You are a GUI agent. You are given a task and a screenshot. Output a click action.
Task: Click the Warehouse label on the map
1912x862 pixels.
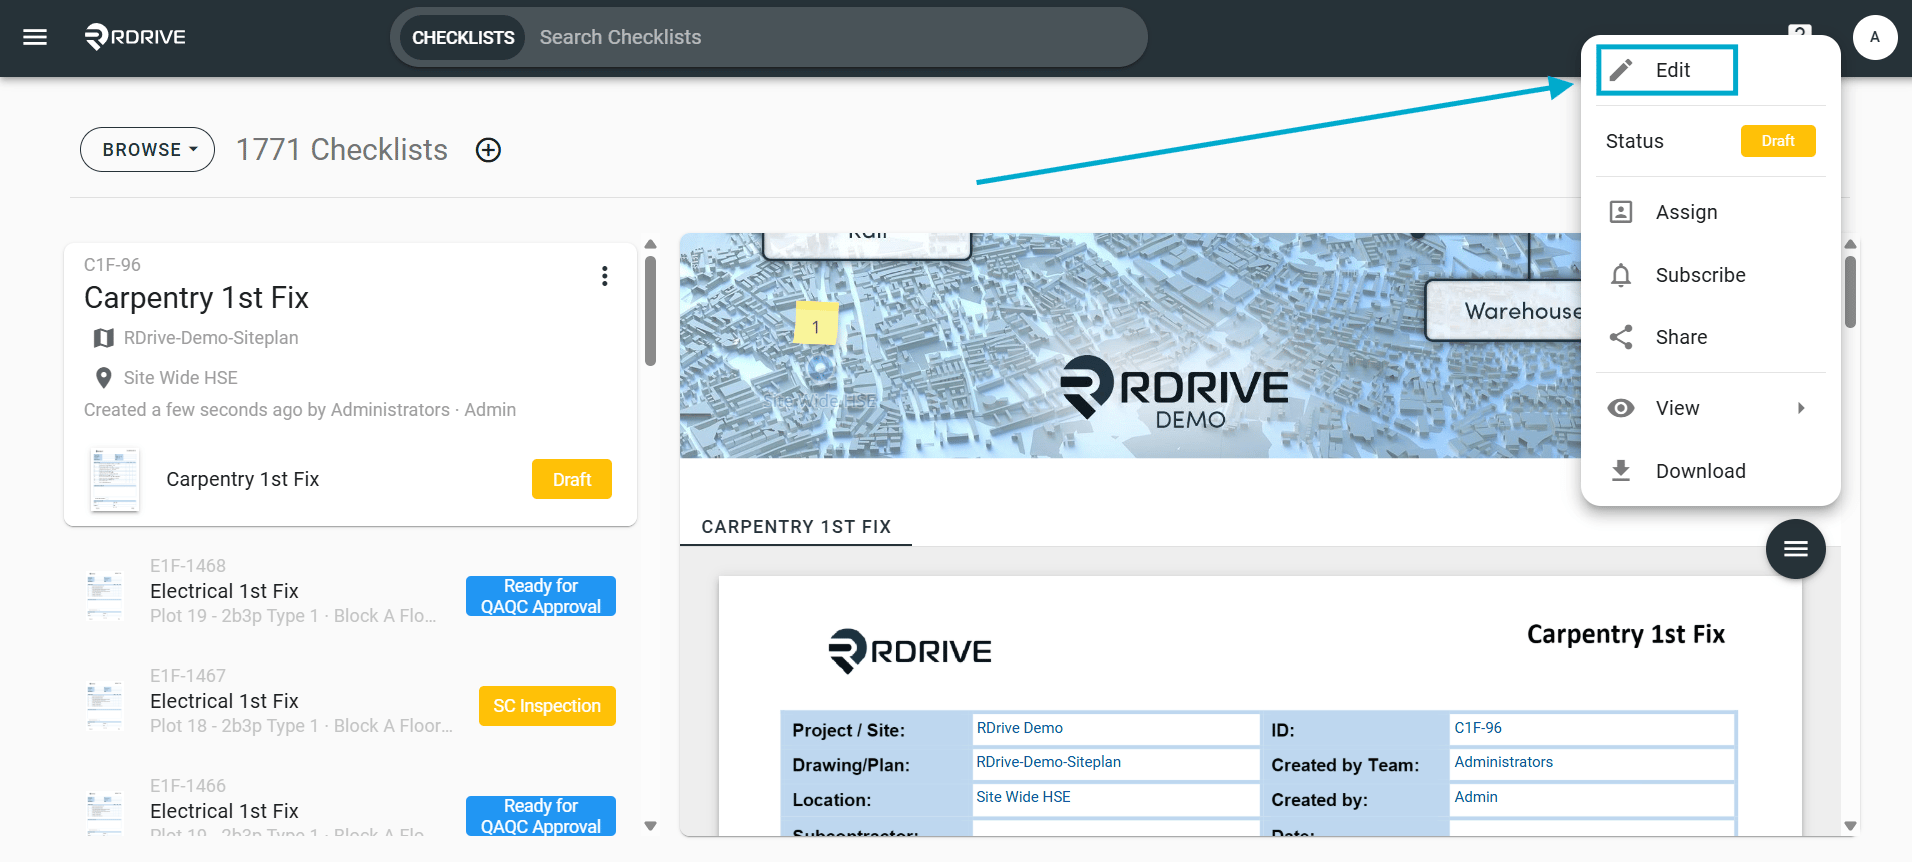[1523, 311]
